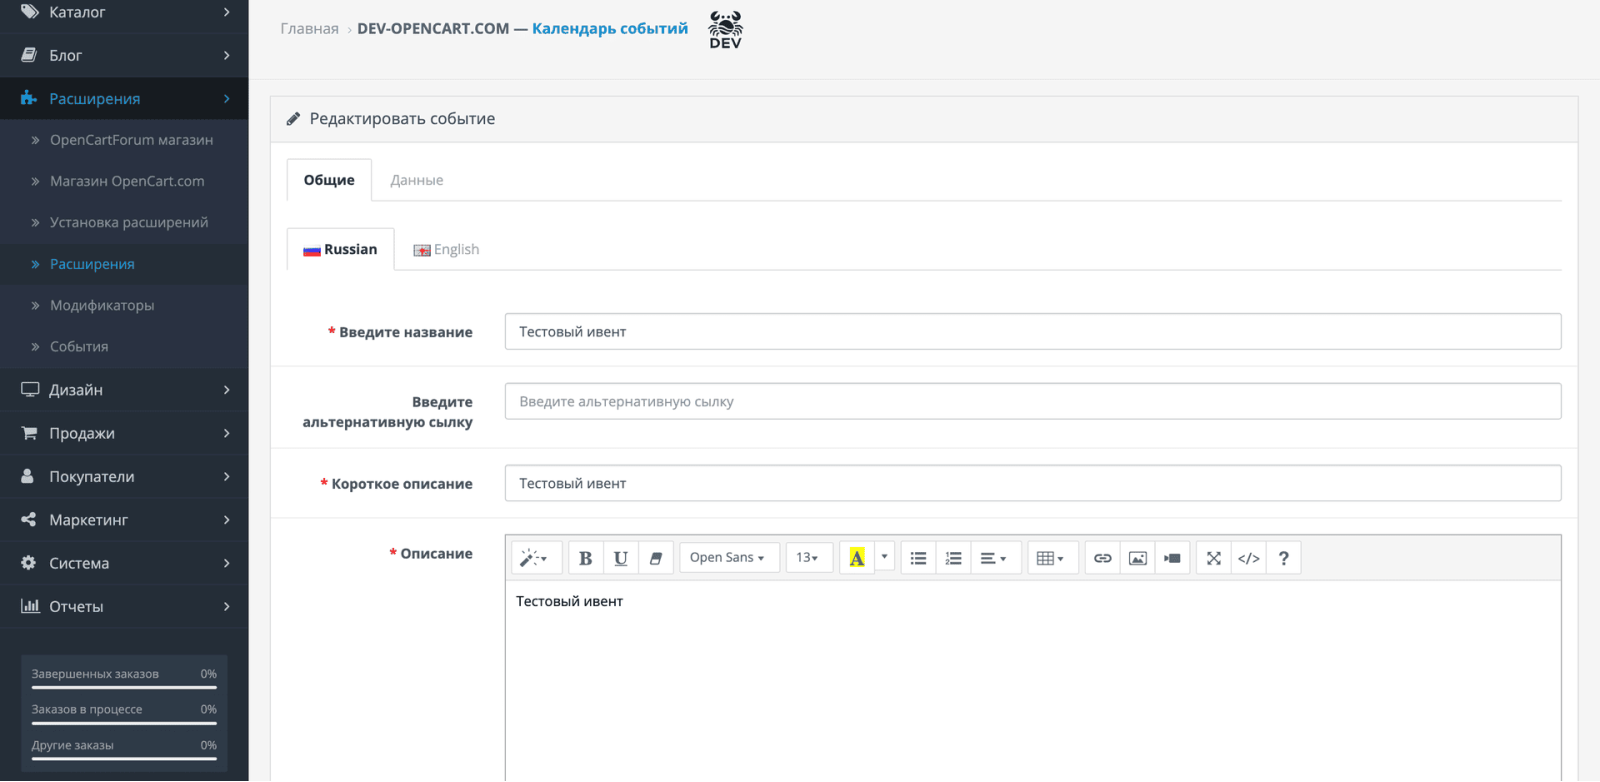Expand the Продажи sidebar menu
This screenshot has width=1600, height=782.
click(x=124, y=433)
